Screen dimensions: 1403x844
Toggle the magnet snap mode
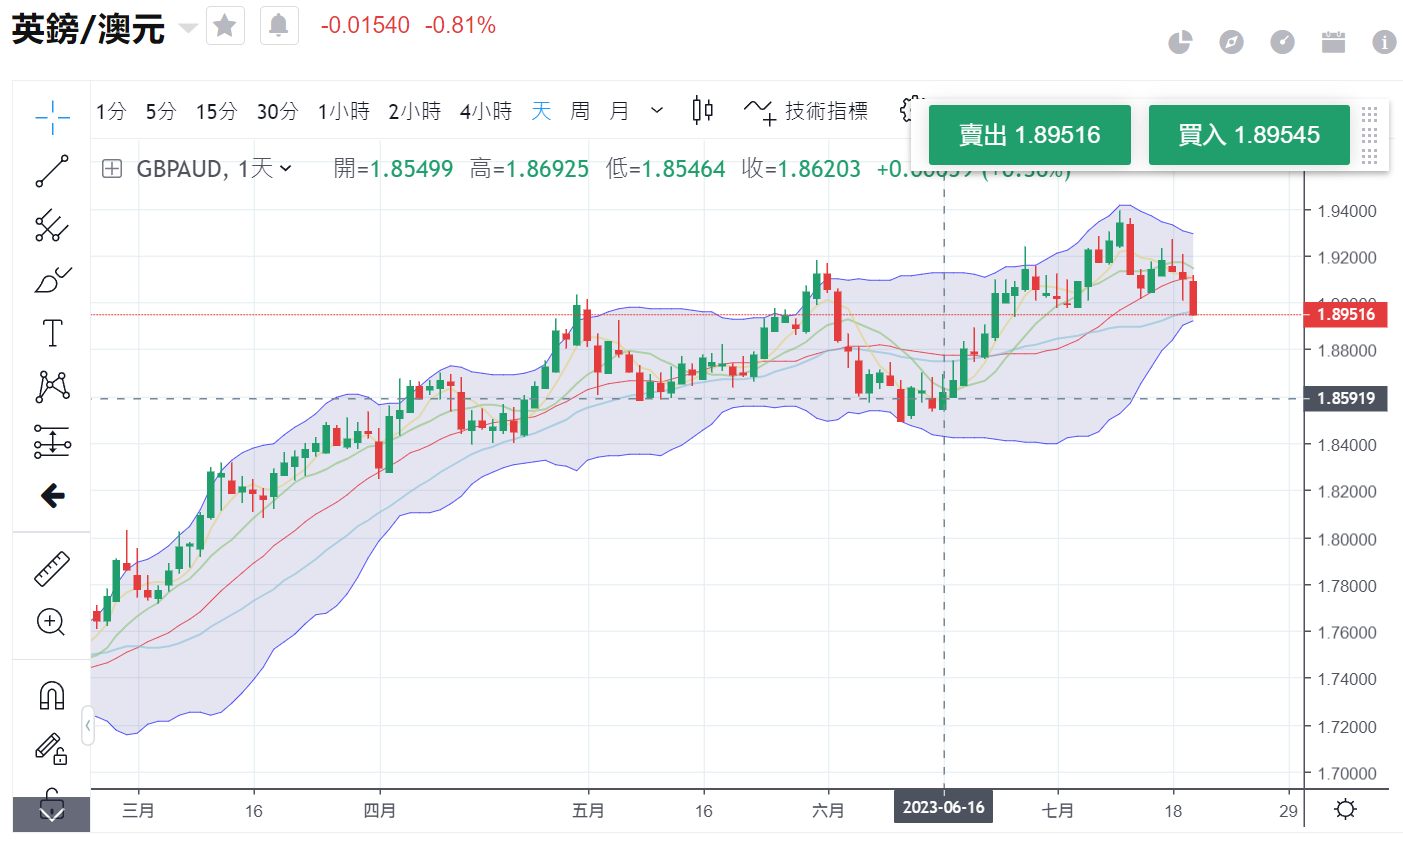coord(52,695)
